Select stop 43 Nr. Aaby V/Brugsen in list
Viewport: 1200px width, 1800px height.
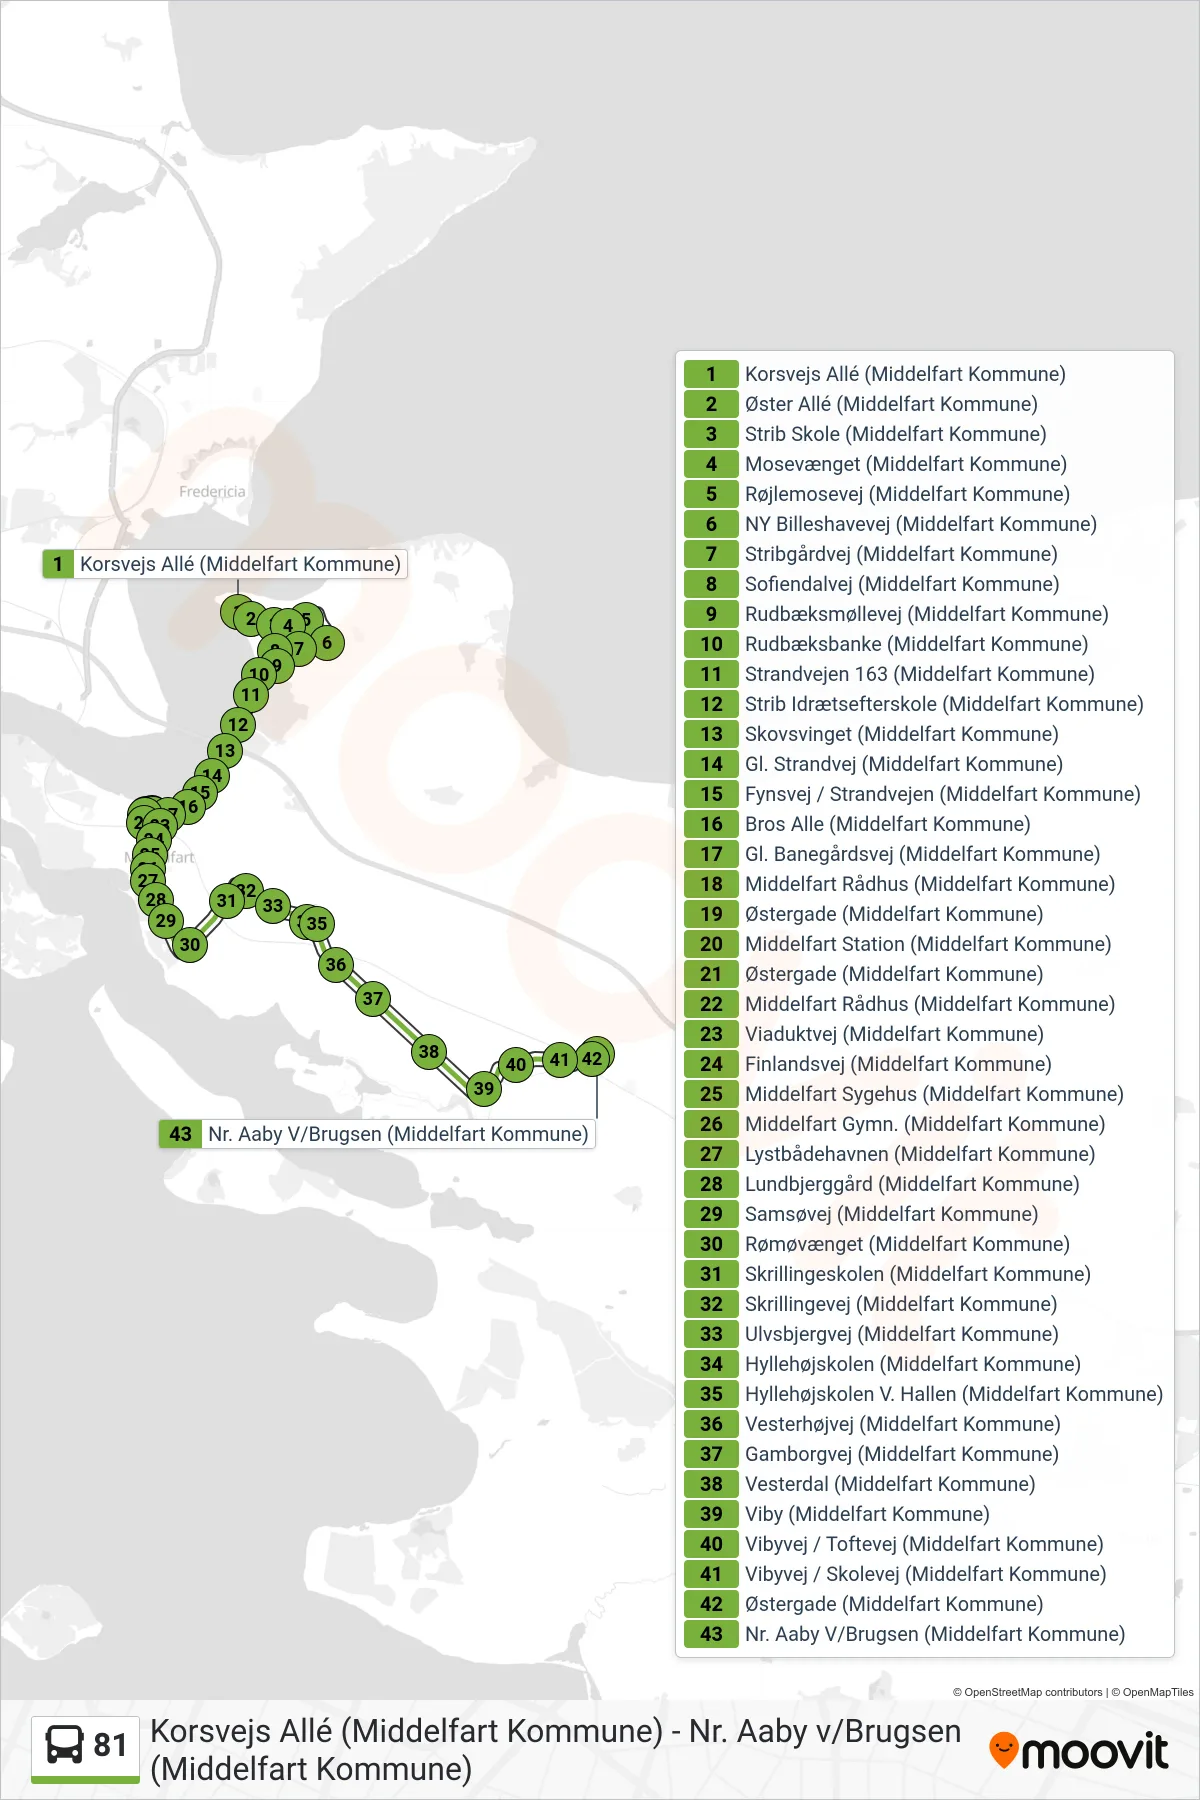click(x=924, y=1634)
